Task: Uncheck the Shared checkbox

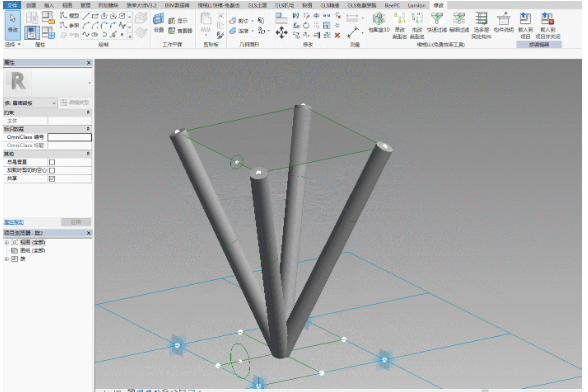Action: point(52,179)
